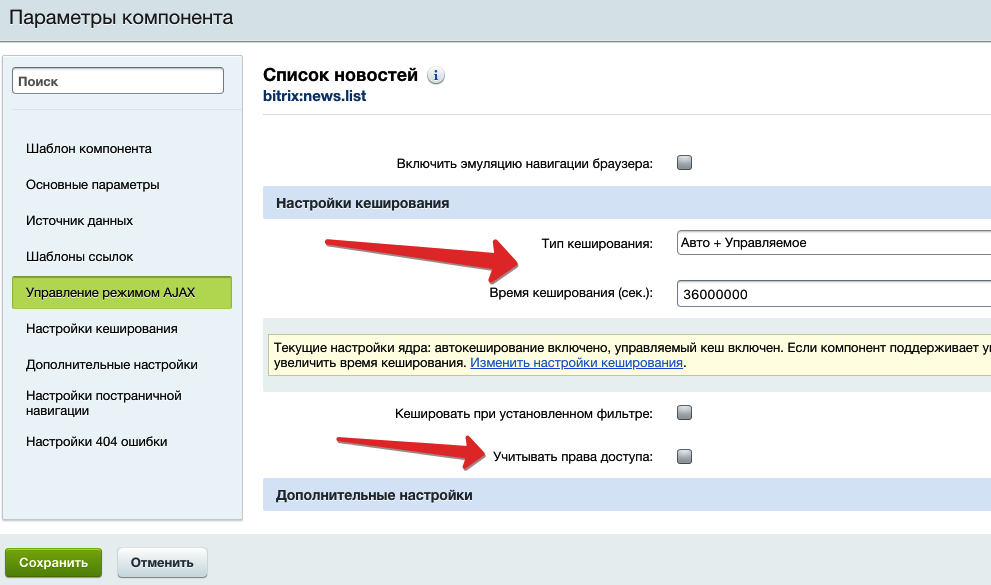991x585 pixels.
Task: Collapse the Дополнительные настройки section header
Action: [374, 495]
